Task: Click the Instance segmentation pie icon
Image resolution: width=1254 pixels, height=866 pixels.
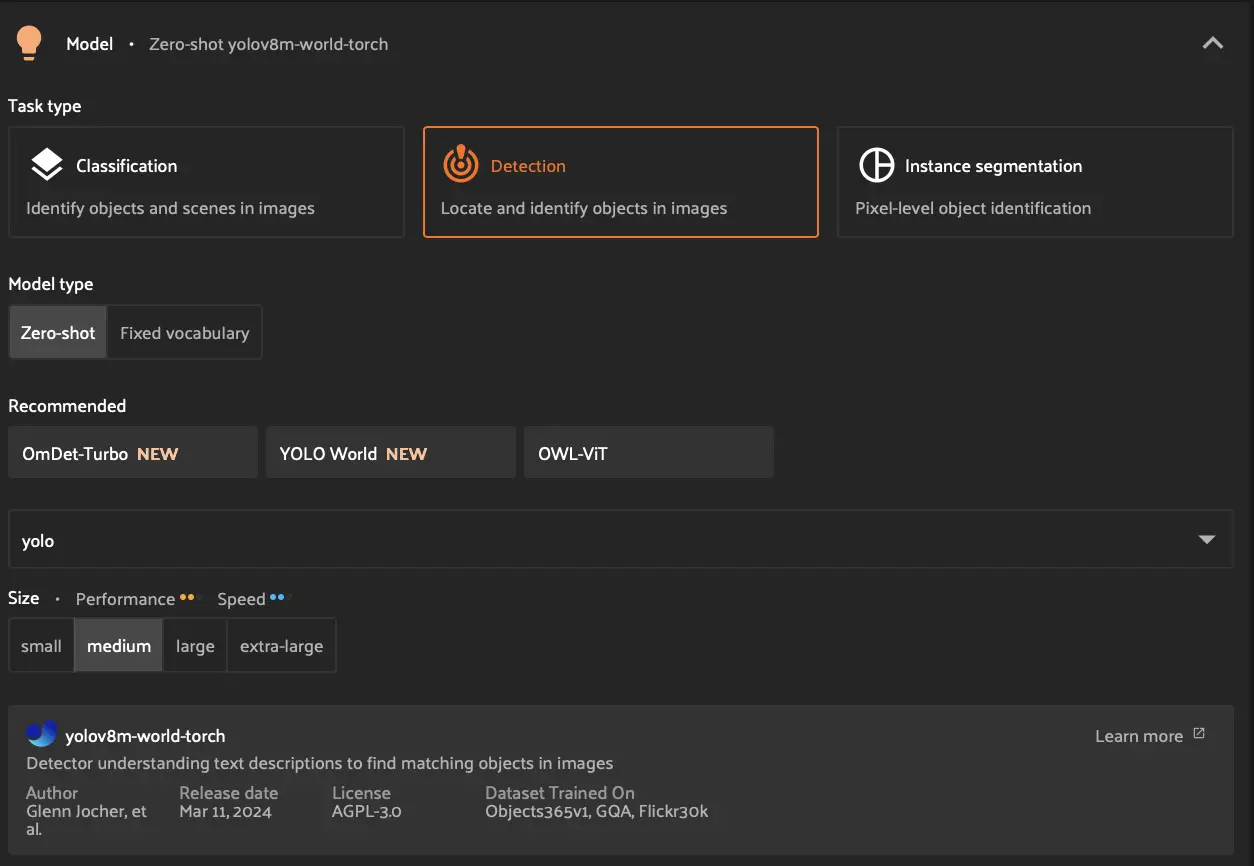Action: click(x=876, y=165)
